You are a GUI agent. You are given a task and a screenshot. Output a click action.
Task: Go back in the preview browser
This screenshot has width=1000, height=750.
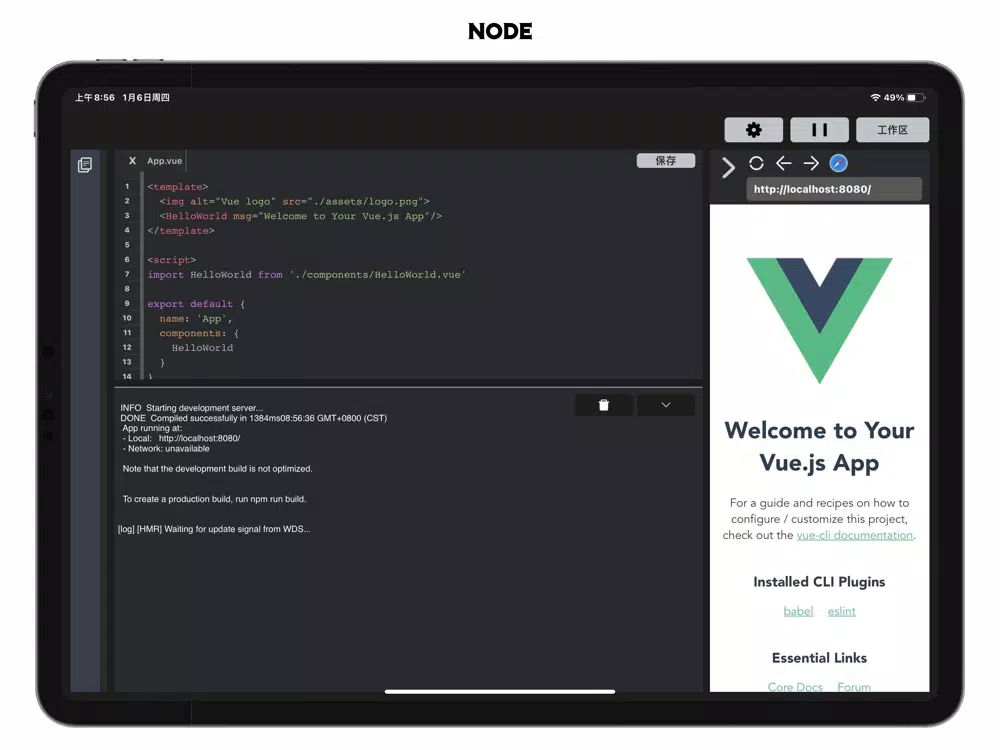tap(784, 163)
